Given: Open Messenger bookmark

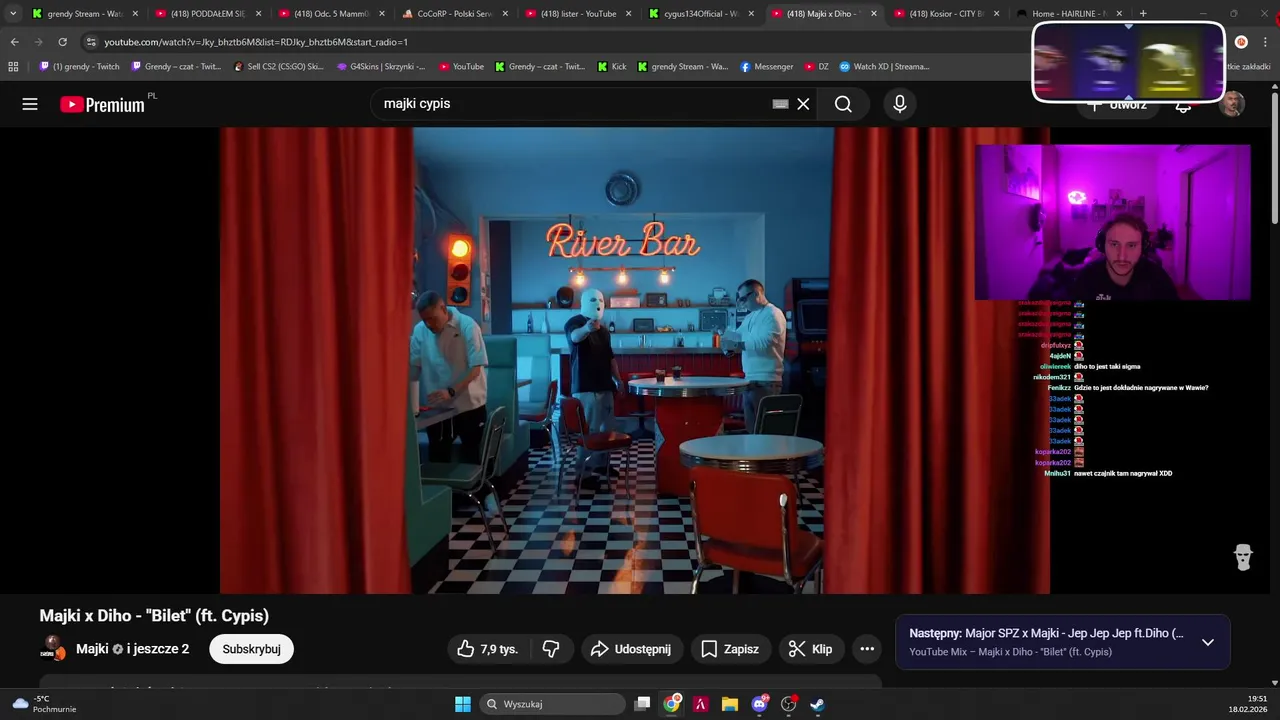Looking at the screenshot, I should click(767, 67).
